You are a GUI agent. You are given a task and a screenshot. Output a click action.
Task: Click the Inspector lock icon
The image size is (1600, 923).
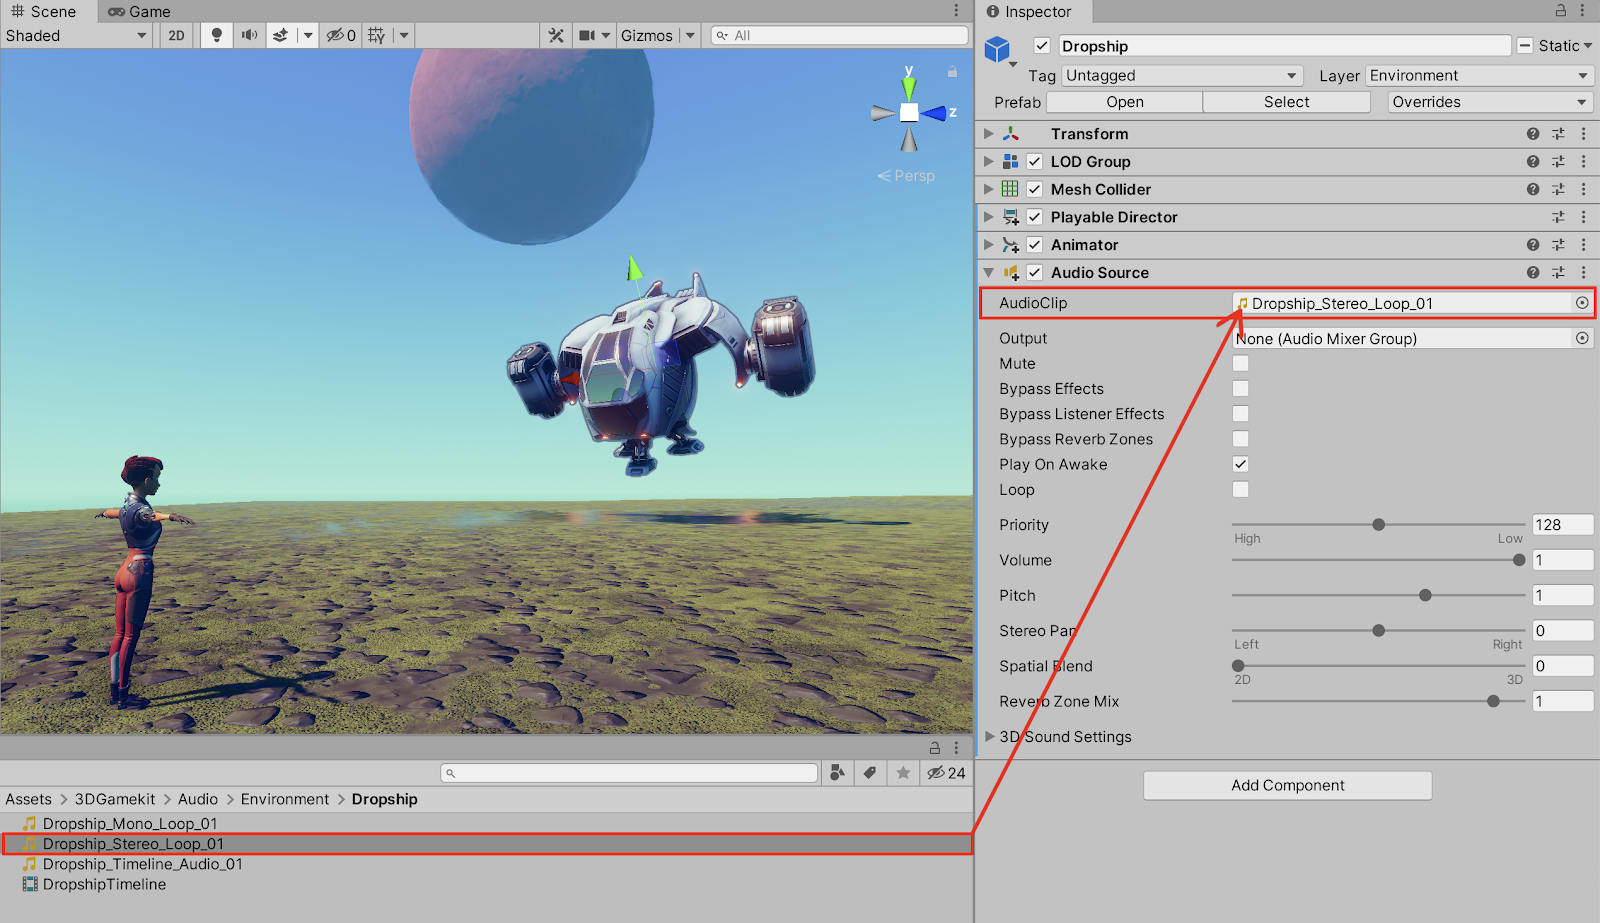(x=1560, y=11)
